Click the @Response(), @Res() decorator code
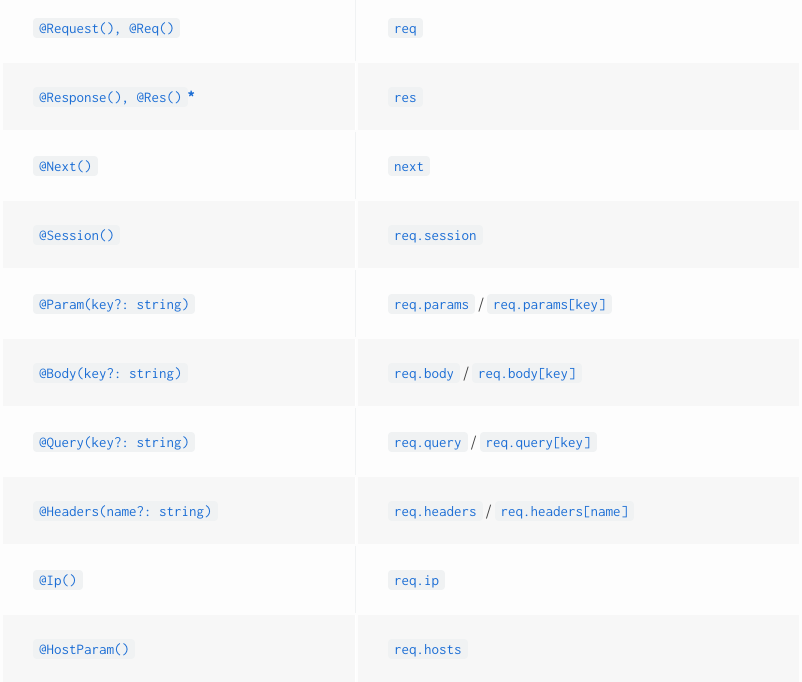This screenshot has width=802, height=682. [110, 97]
